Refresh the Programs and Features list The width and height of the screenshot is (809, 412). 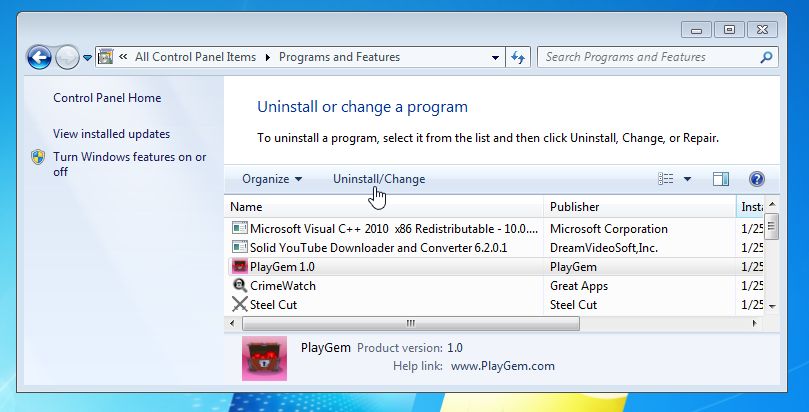coord(517,57)
